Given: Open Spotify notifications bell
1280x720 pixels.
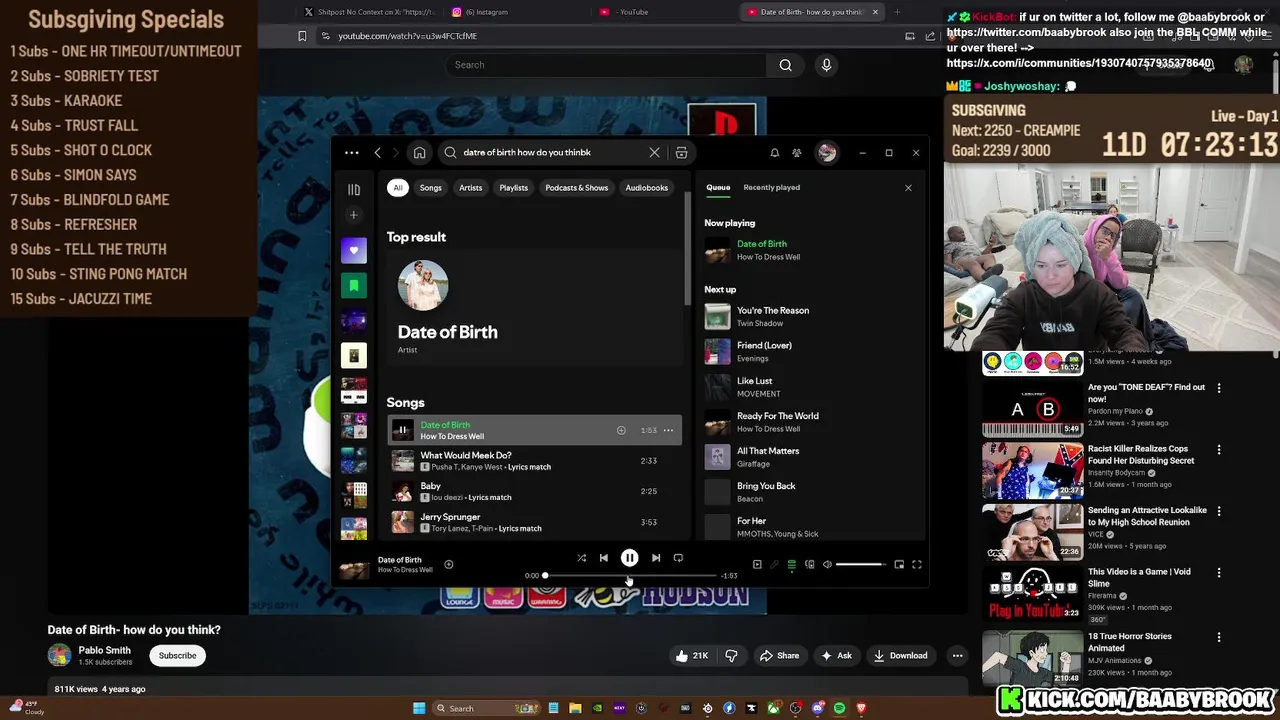Looking at the screenshot, I should tap(774, 153).
